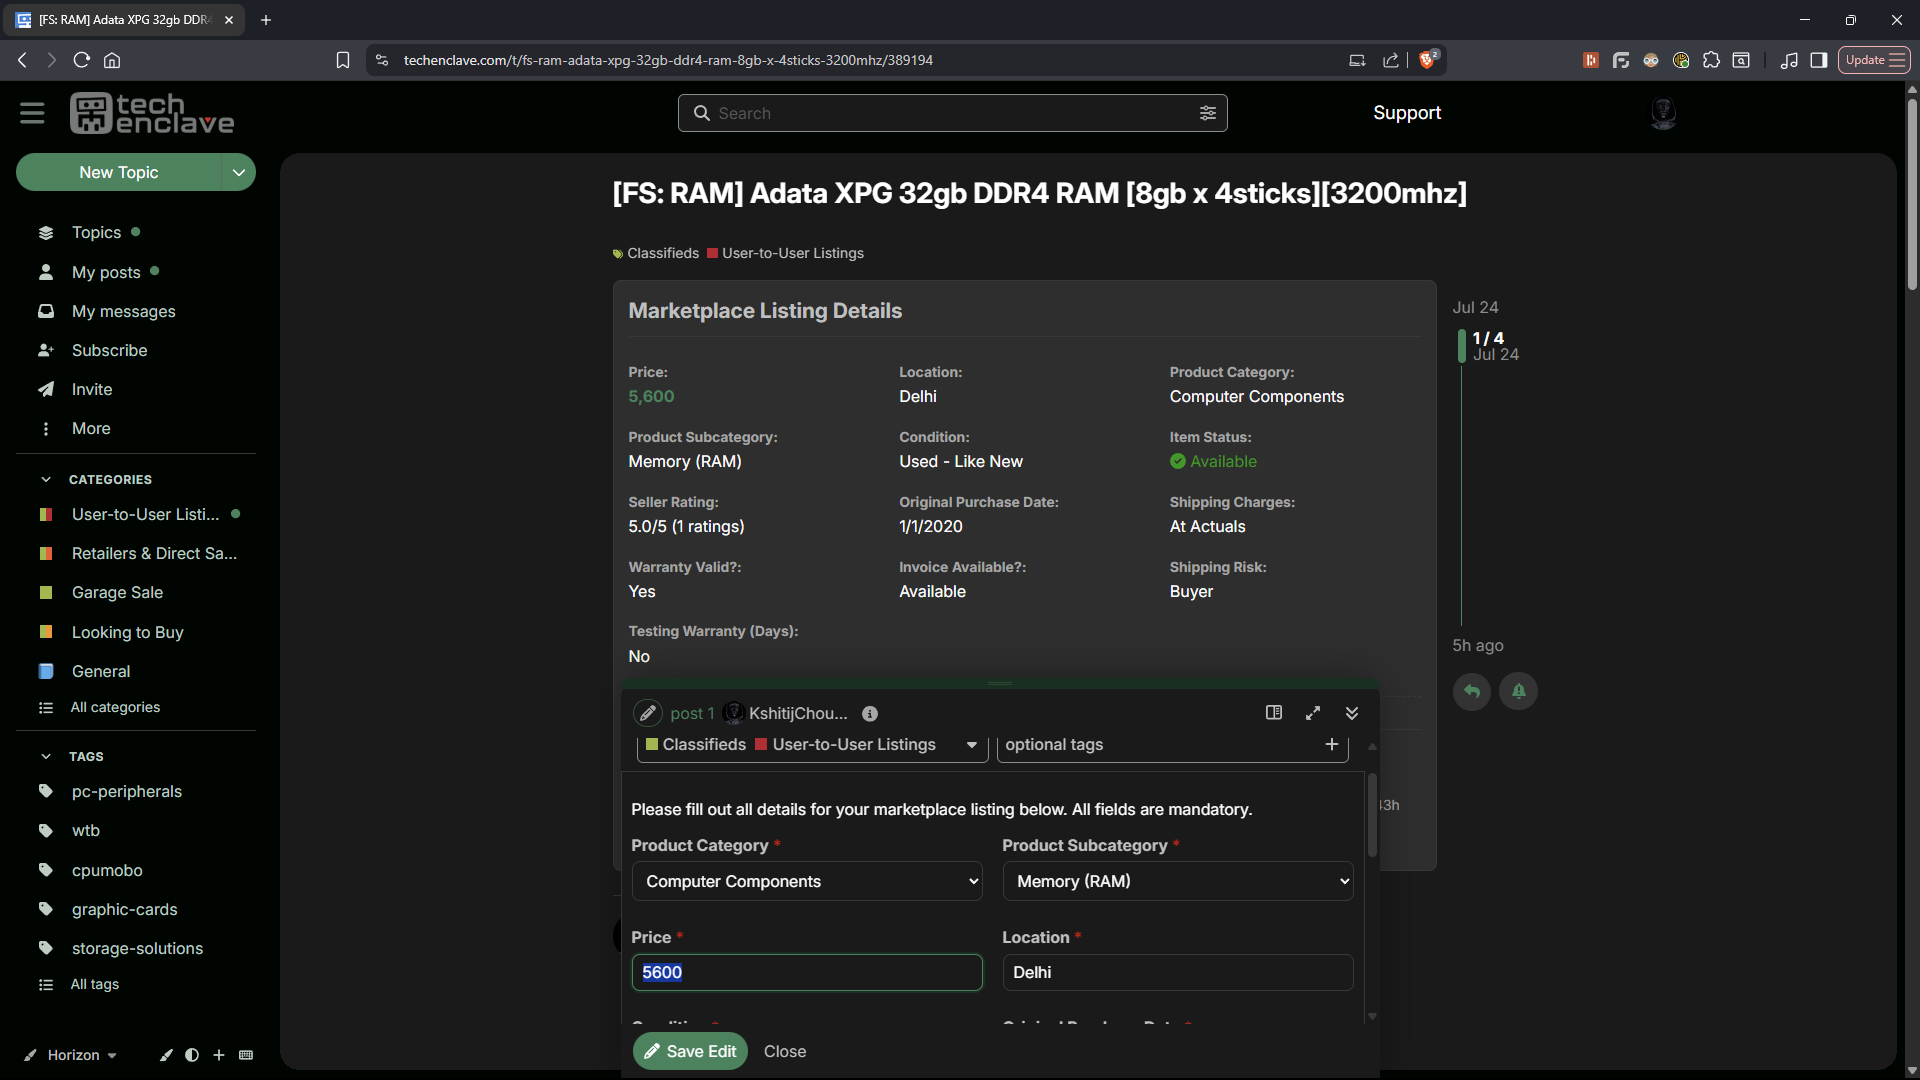This screenshot has width=1920, height=1080.
Task: Go to browser home page
Action: 112,60
